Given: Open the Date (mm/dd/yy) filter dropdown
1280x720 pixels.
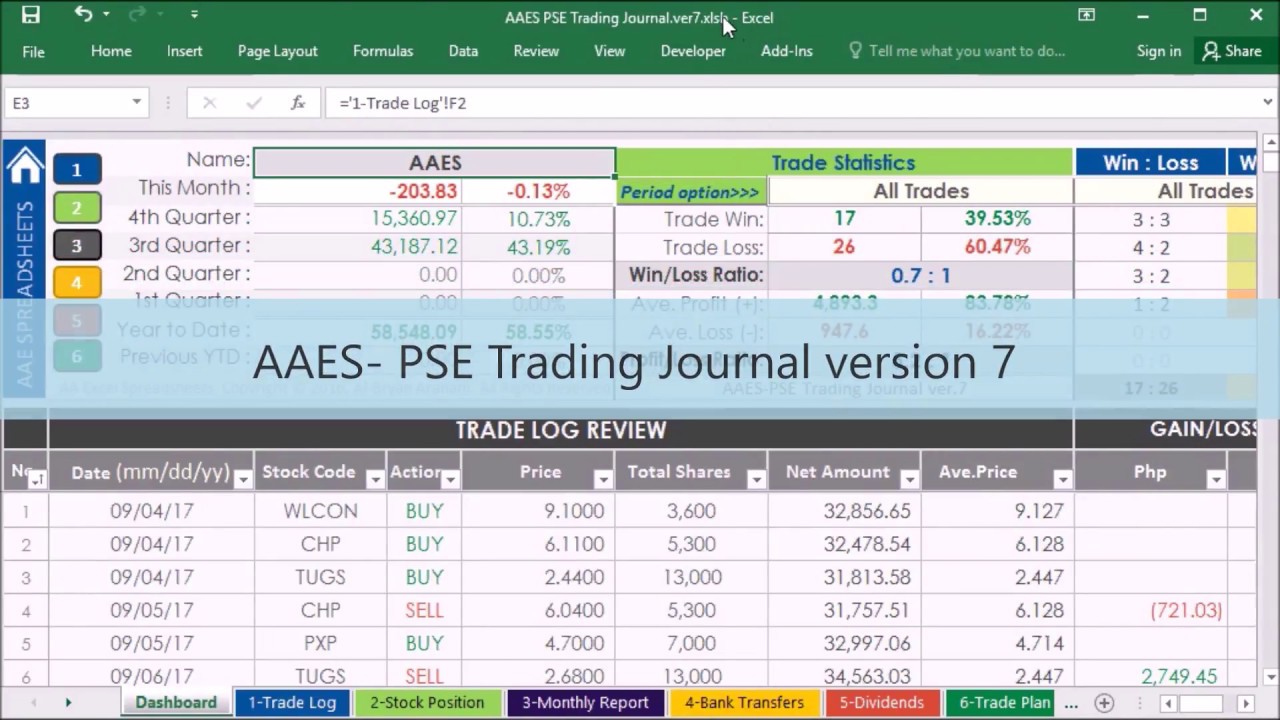Looking at the screenshot, I should coord(242,480).
